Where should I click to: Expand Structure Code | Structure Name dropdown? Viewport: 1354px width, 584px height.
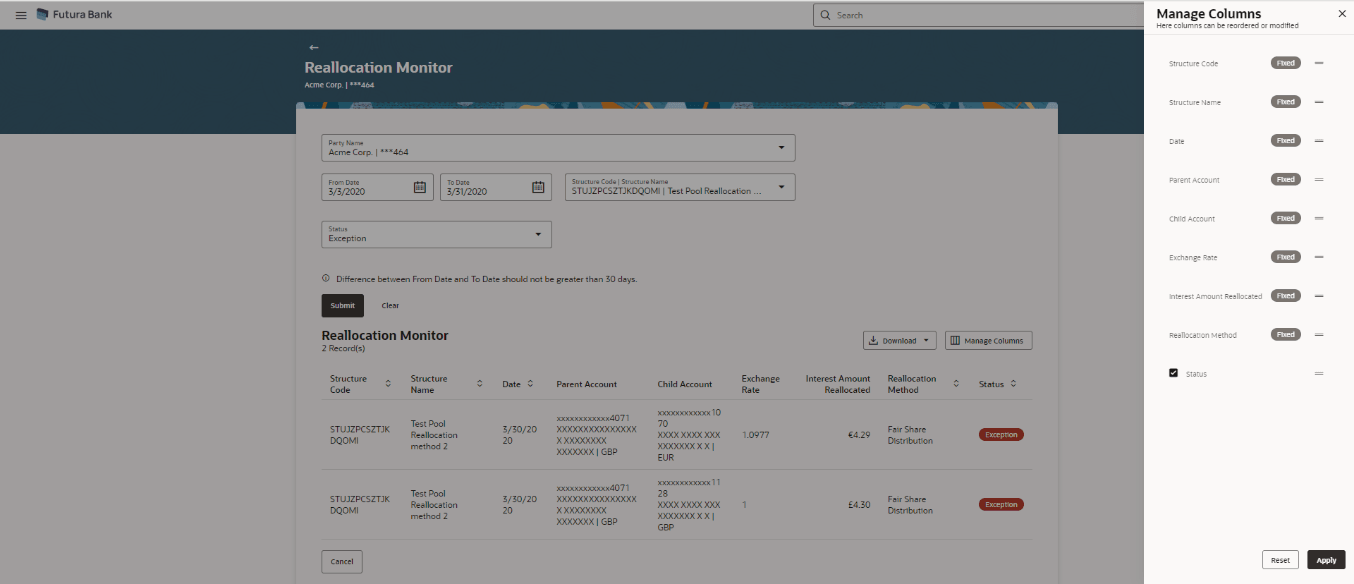coord(782,188)
